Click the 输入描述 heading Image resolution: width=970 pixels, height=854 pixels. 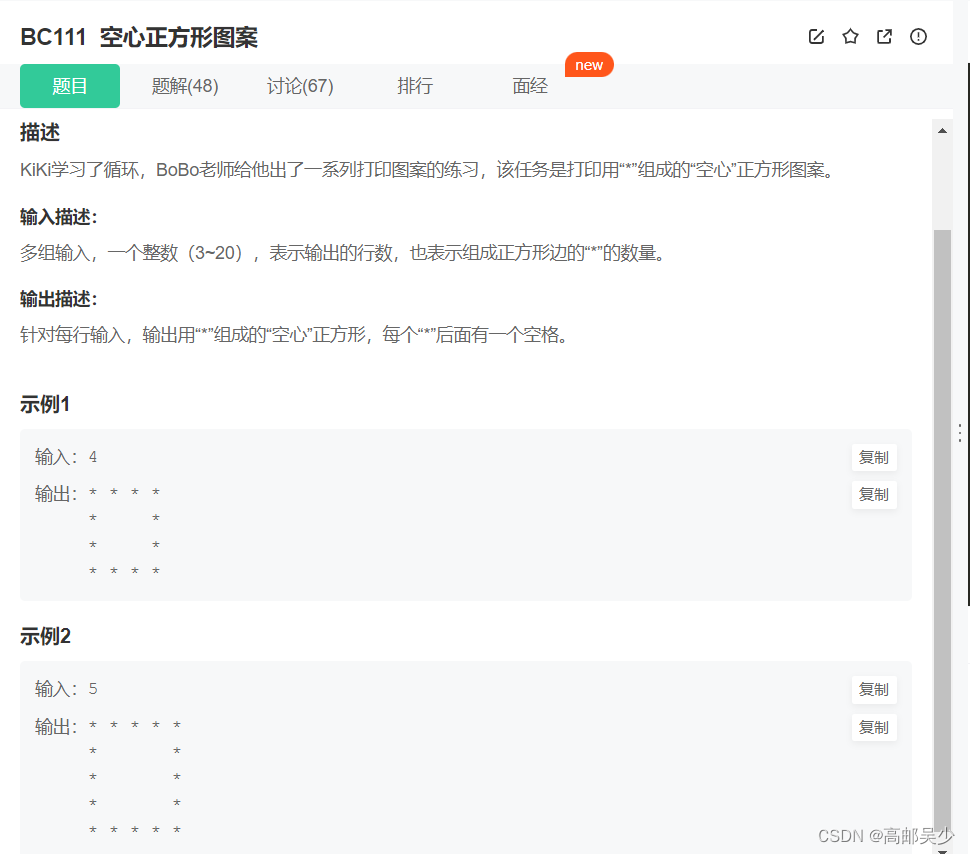click(x=59, y=217)
